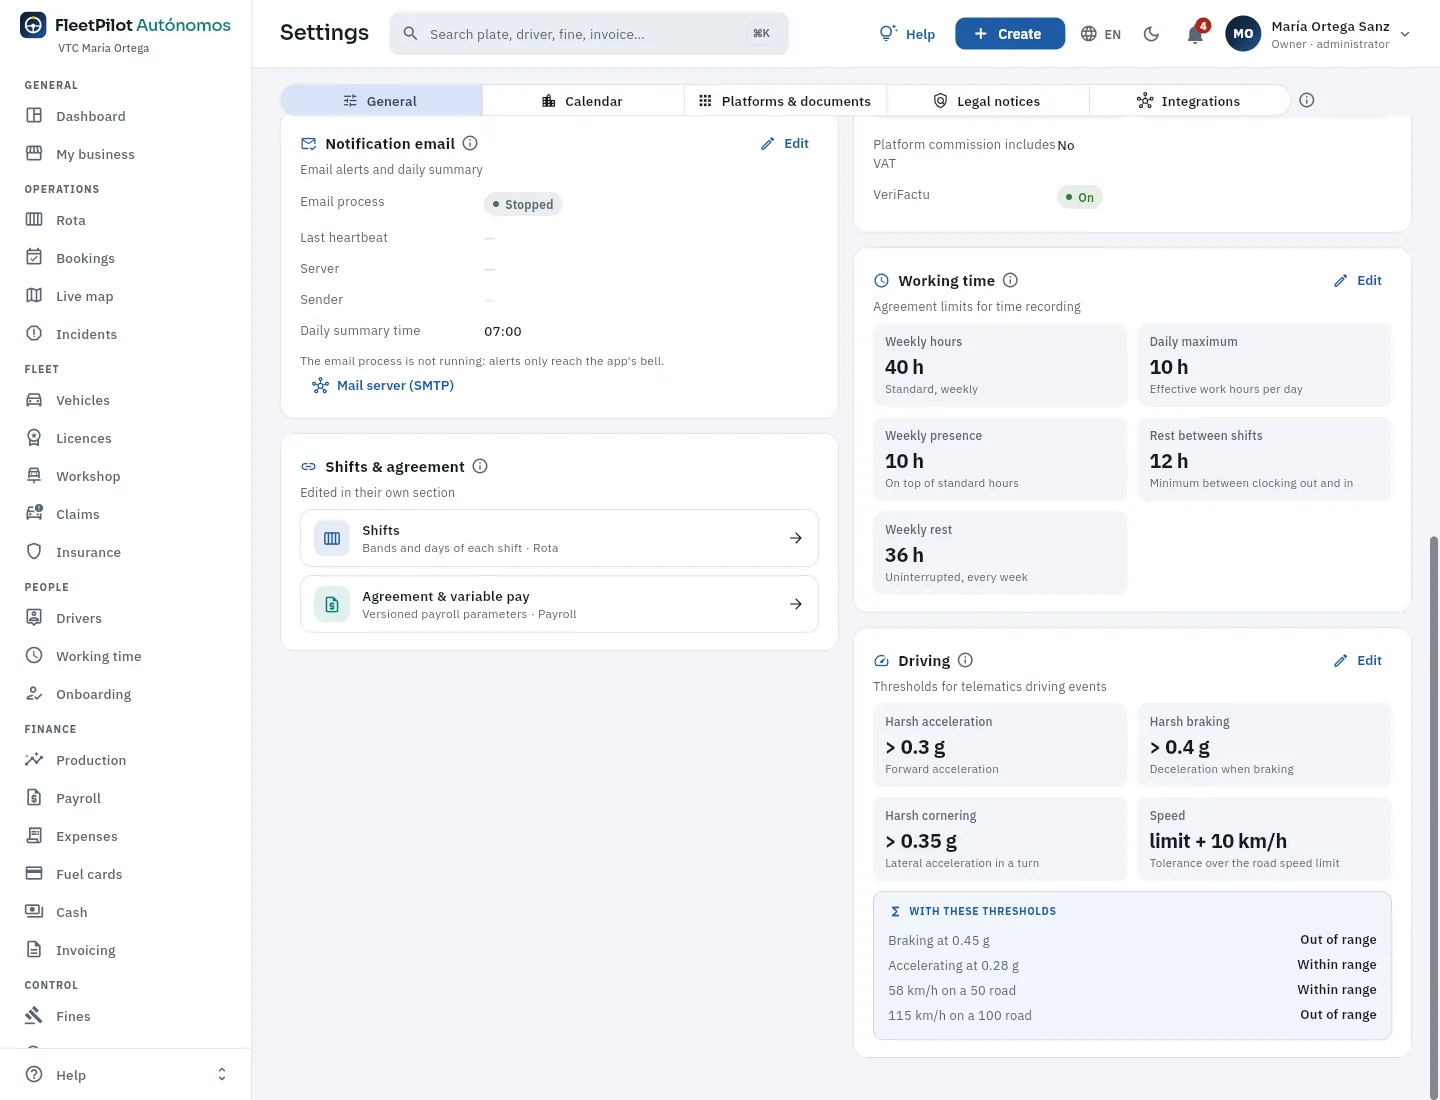Viewport: 1440px width, 1100px height.
Task: Click the Stopped email process badge
Action: [523, 204]
